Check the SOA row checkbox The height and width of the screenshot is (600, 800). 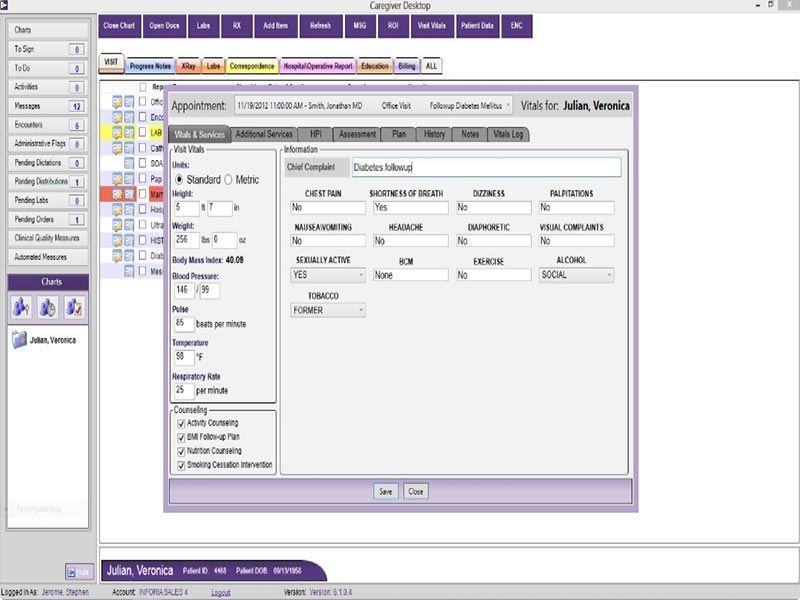point(143,163)
